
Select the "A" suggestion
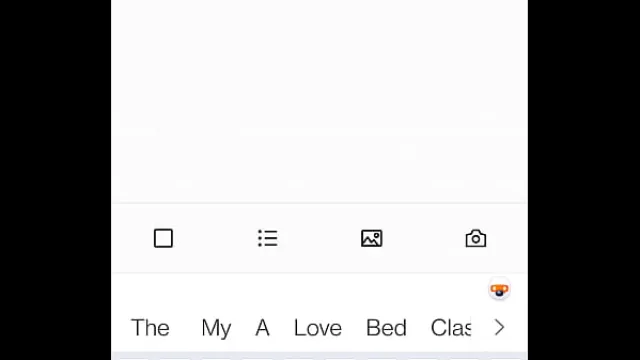coord(262,327)
